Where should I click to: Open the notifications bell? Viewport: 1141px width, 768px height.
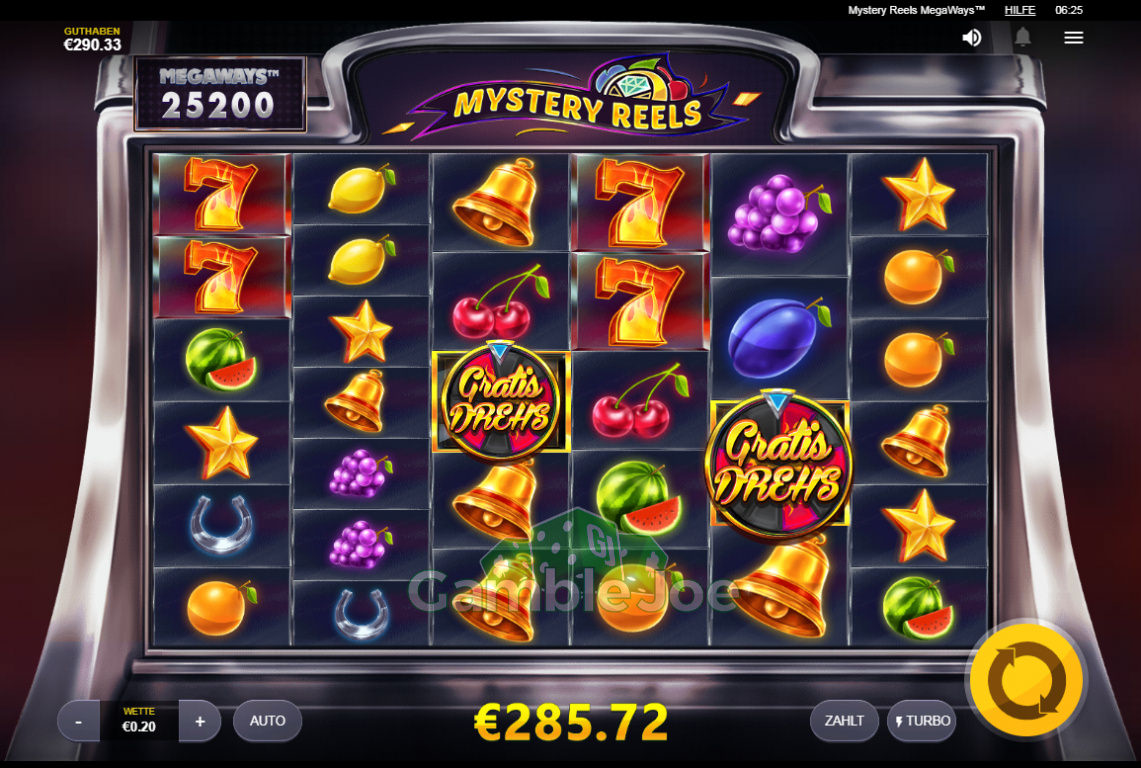tap(1022, 36)
